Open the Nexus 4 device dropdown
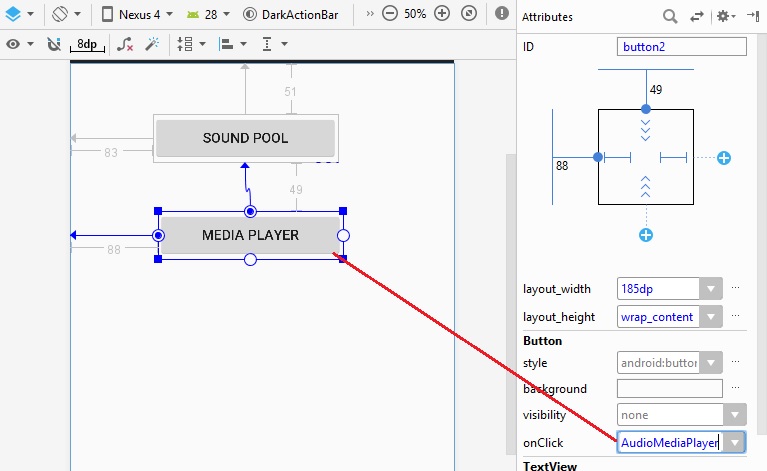The image size is (767, 471). pos(138,15)
